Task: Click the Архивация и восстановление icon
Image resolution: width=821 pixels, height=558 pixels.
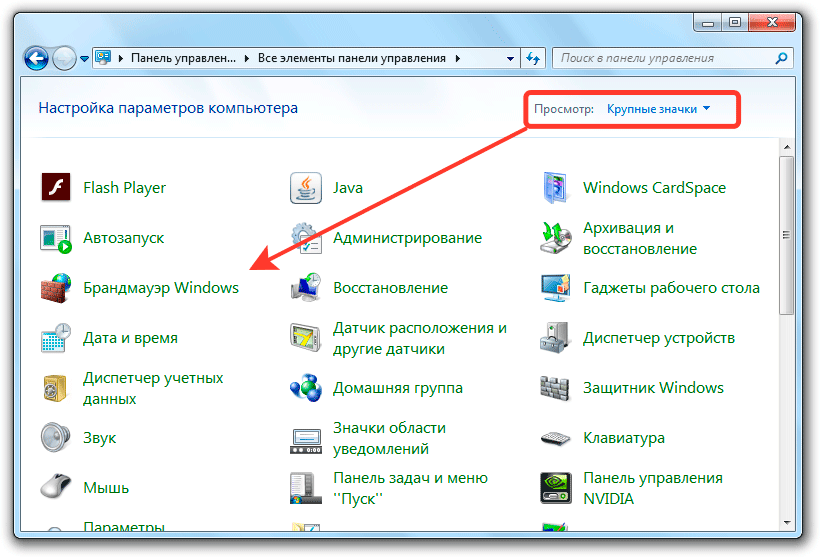Action: click(x=556, y=238)
